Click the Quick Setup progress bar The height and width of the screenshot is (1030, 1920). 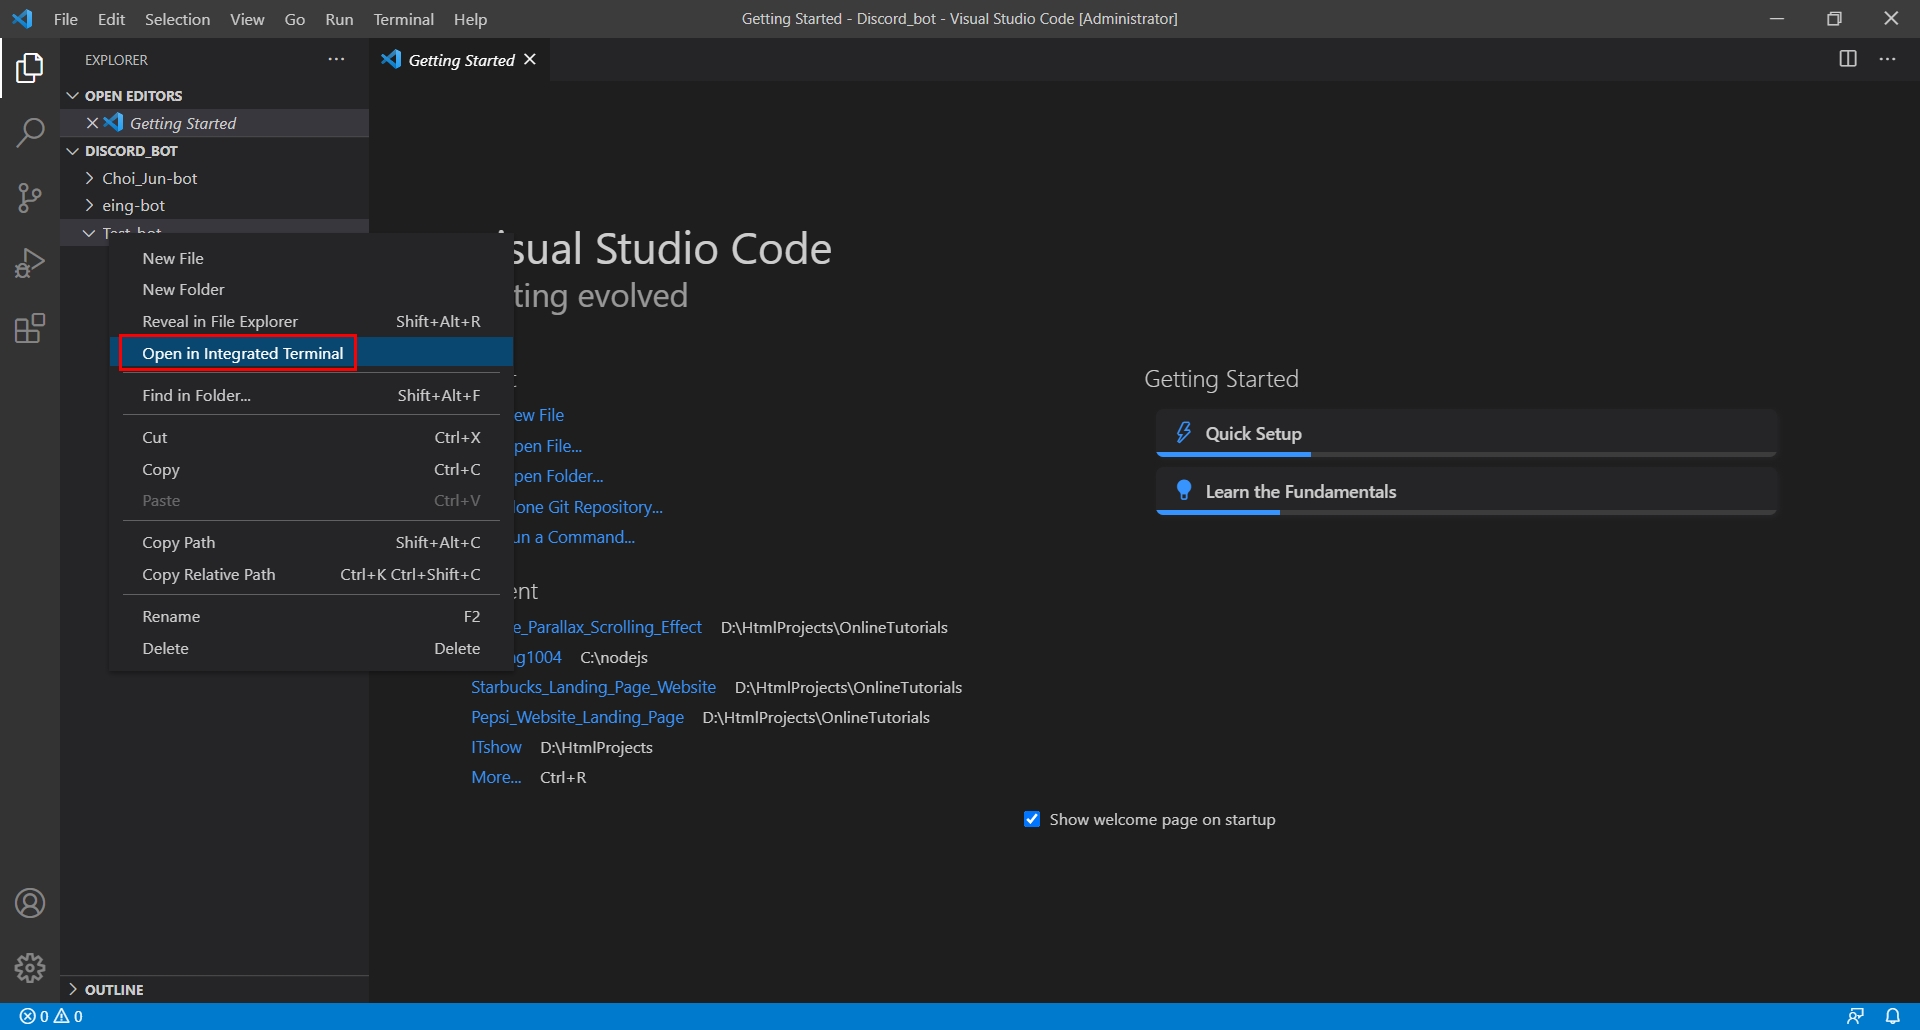[x=1466, y=455]
